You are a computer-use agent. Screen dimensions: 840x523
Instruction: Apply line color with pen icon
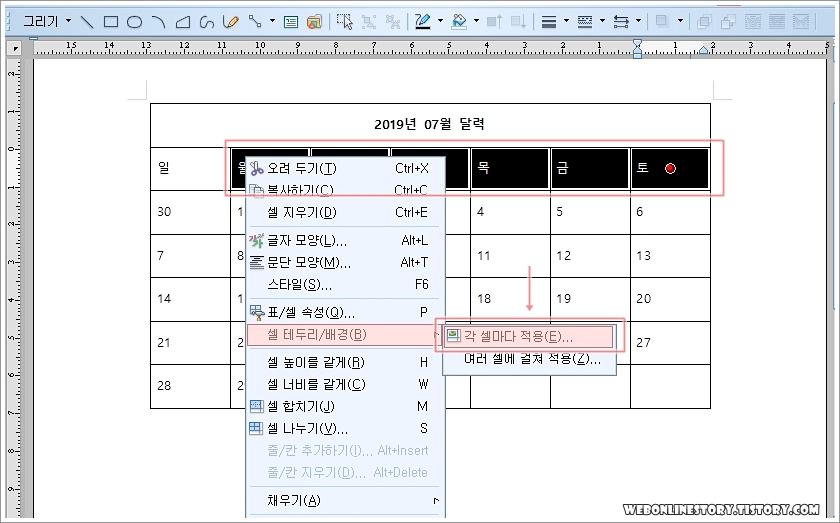(423, 22)
